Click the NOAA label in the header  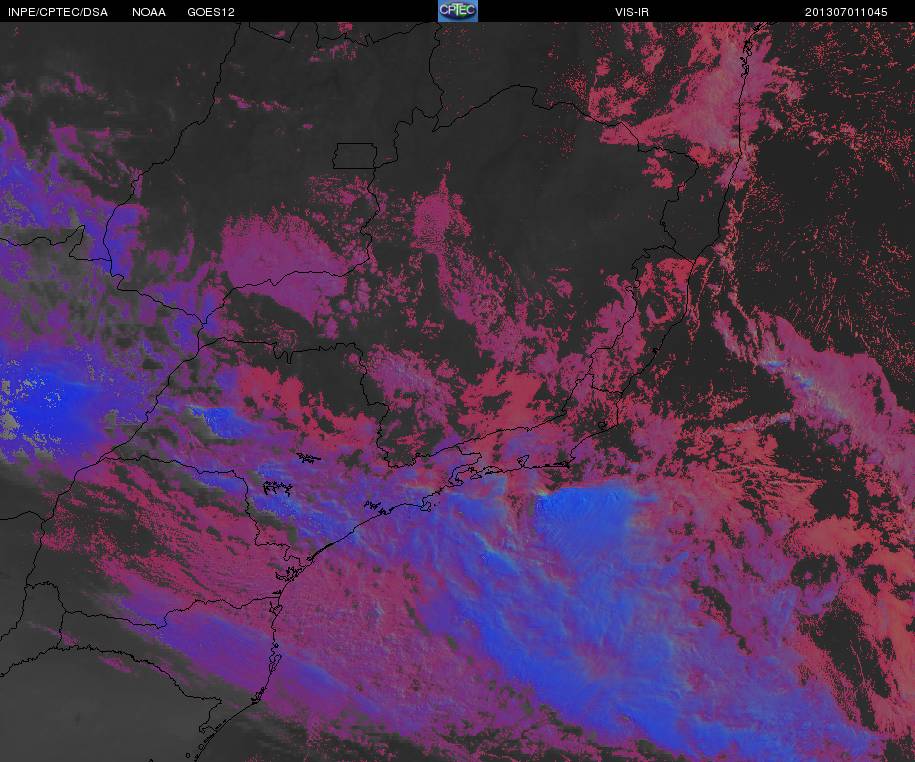(x=149, y=12)
